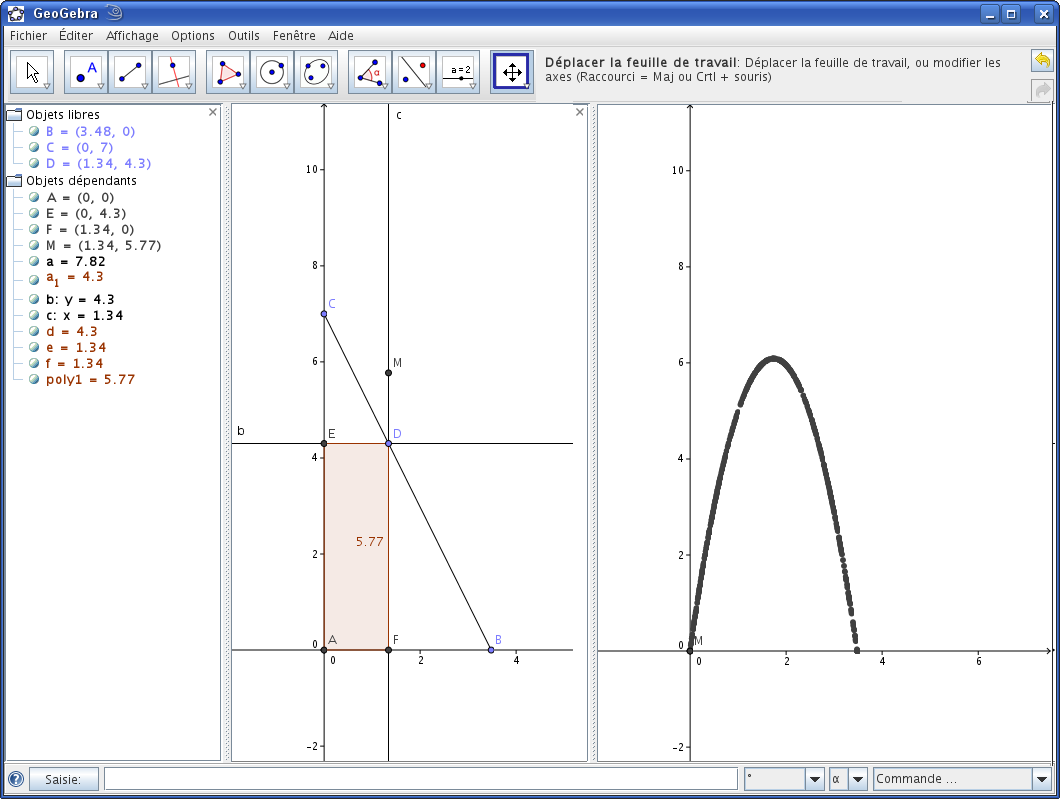Click point M on line c
The width and height of the screenshot is (1060, 799).
coord(388,372)
